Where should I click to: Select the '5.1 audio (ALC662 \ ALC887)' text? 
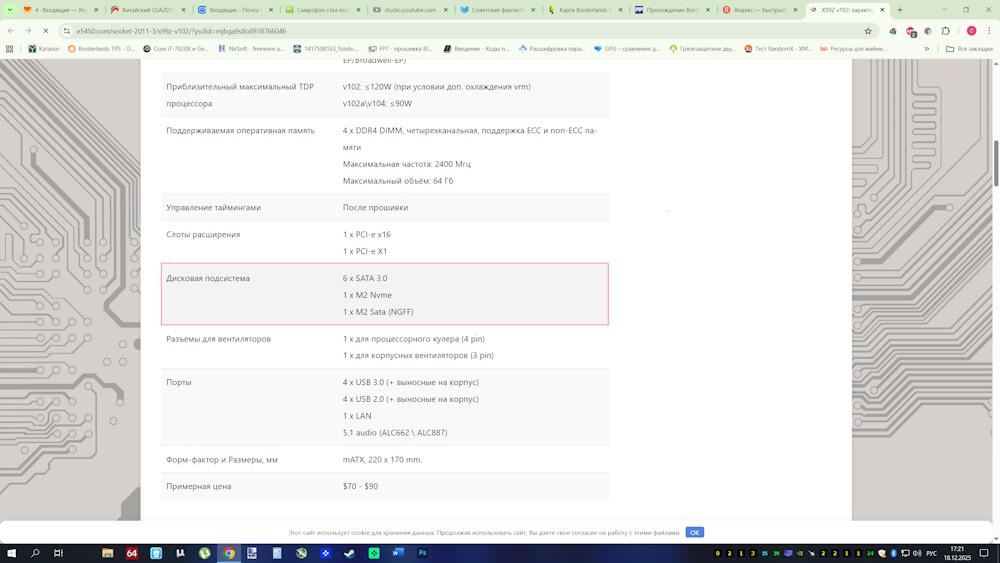(x=395, y=432)
